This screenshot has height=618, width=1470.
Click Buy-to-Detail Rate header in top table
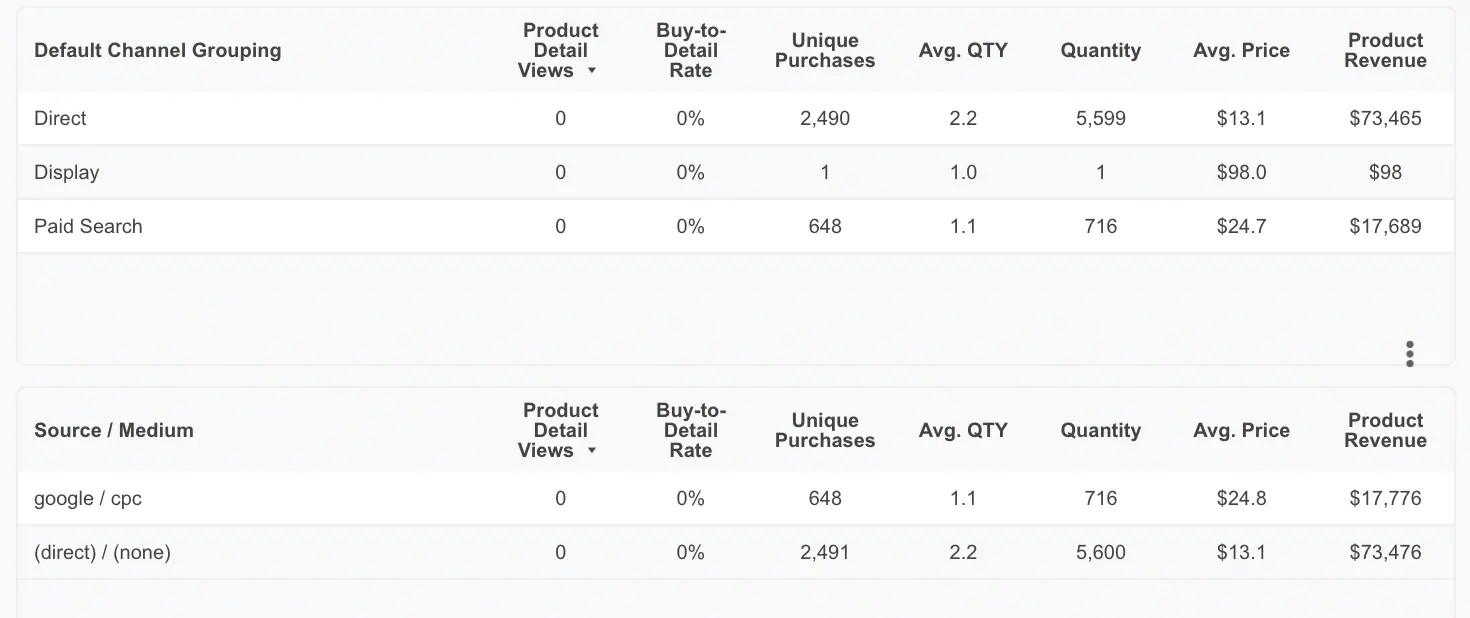point(691,51)
